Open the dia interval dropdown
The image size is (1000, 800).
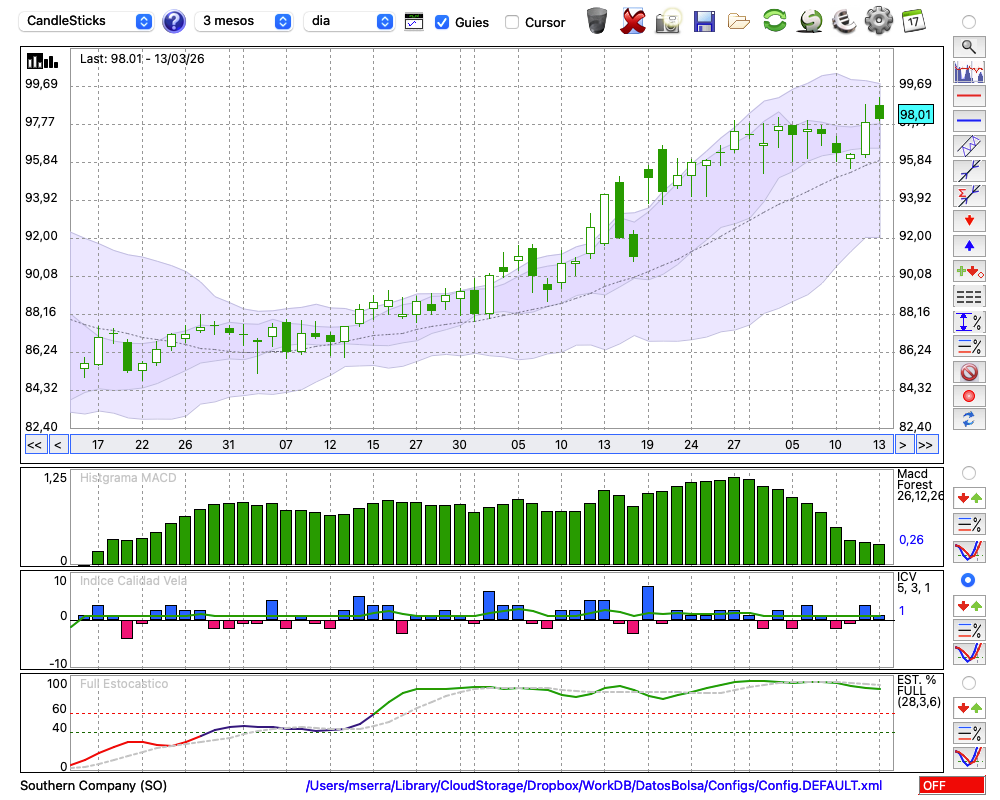[x=348, y=21]
